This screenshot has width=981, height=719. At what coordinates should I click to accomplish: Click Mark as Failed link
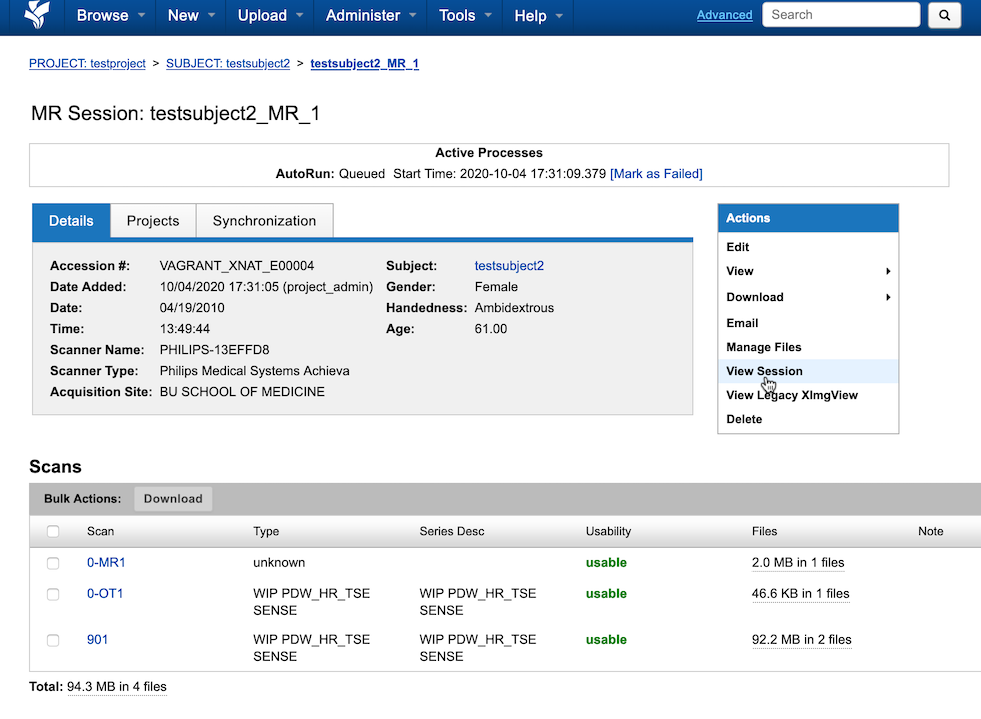click(656, 173)
